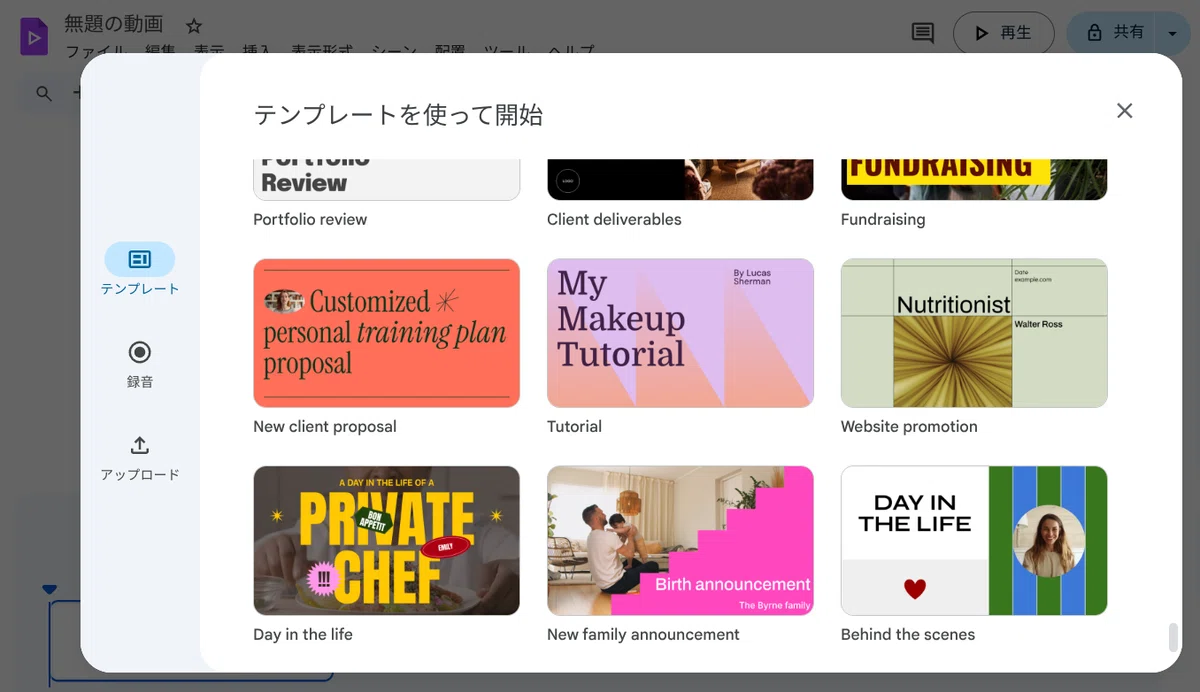Click the 'Client deliverables' label

tap(614, 219)
